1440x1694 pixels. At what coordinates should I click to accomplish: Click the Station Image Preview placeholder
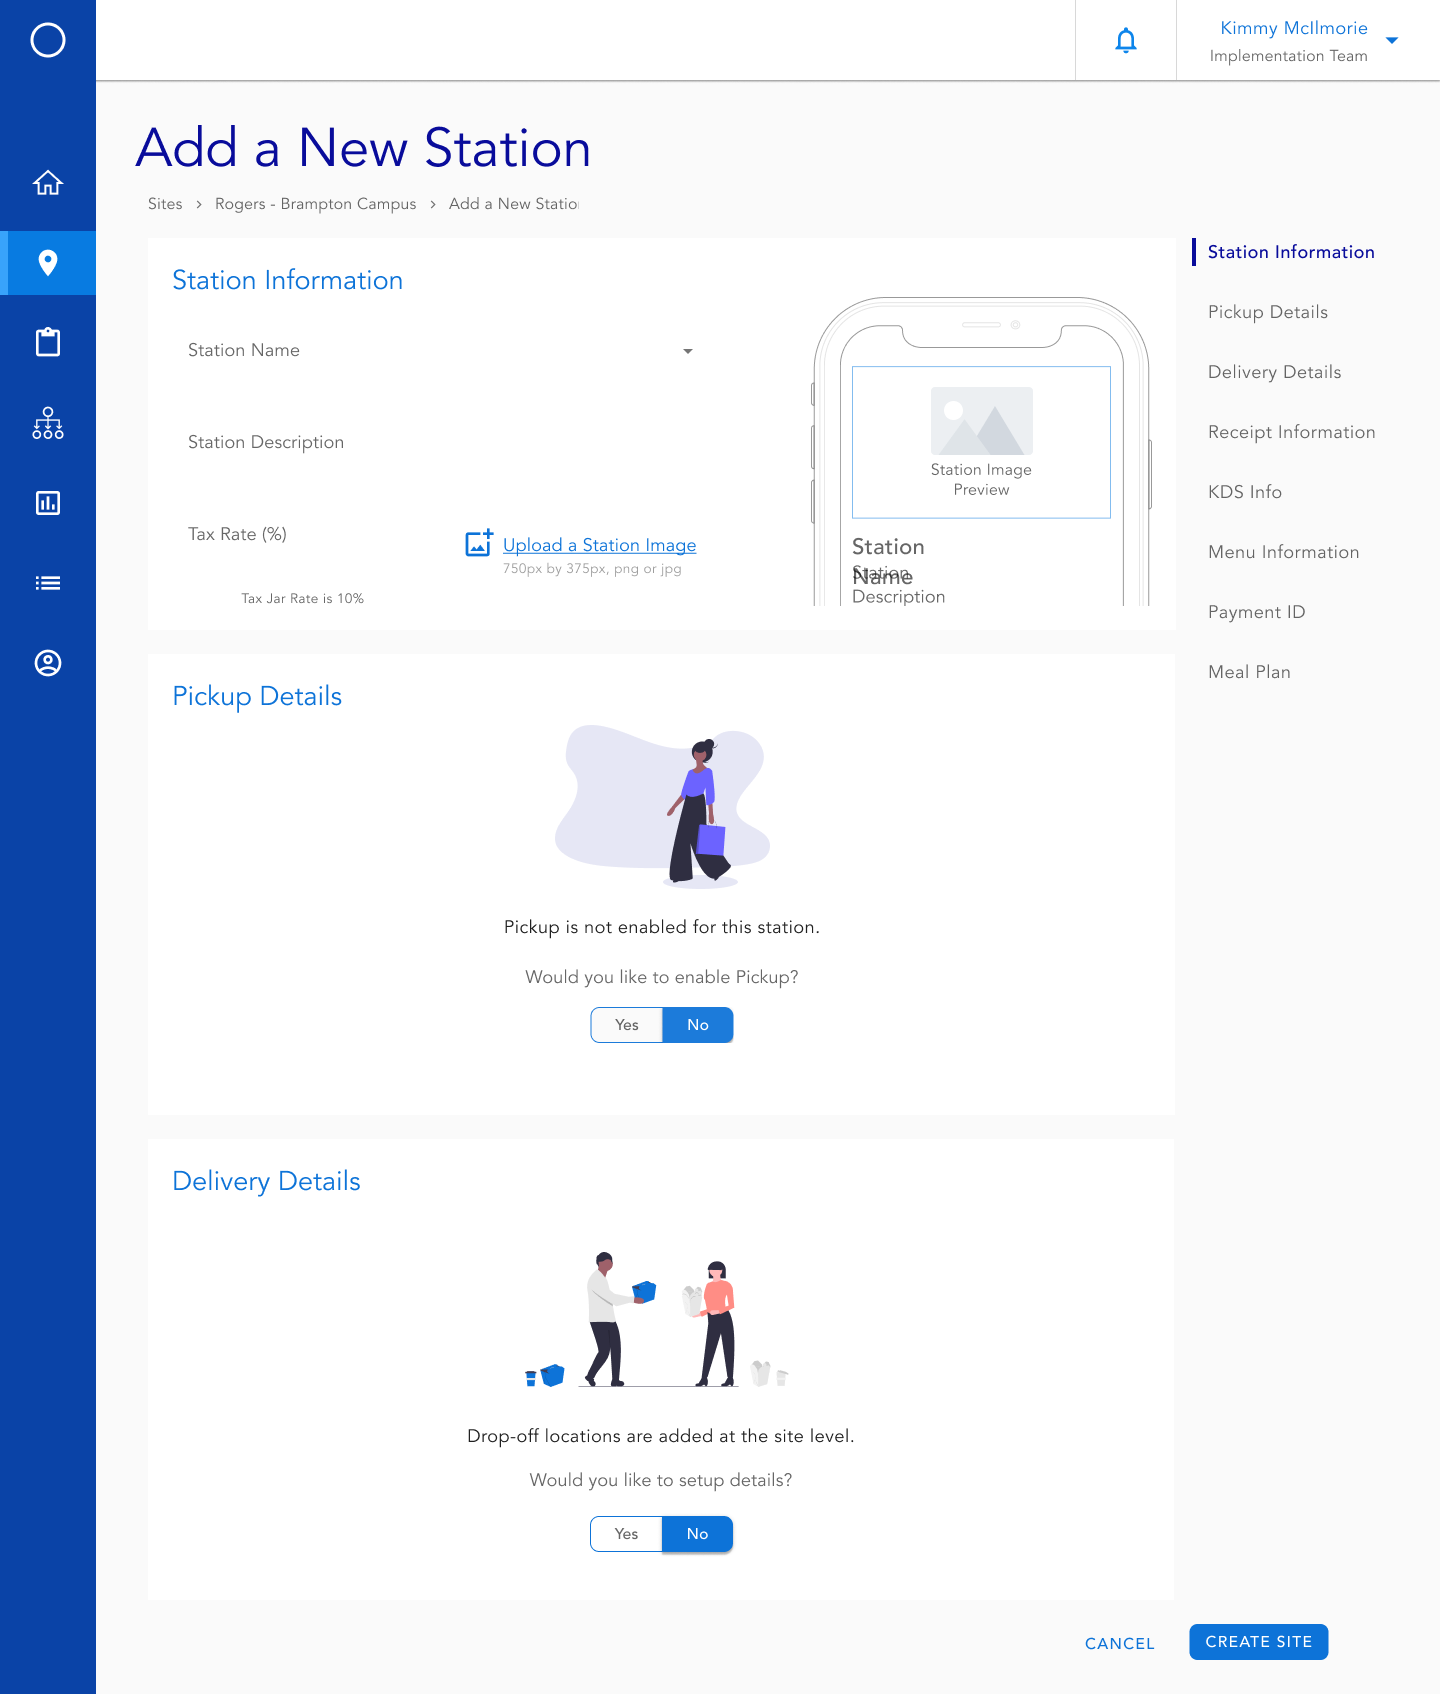point(982,442)
